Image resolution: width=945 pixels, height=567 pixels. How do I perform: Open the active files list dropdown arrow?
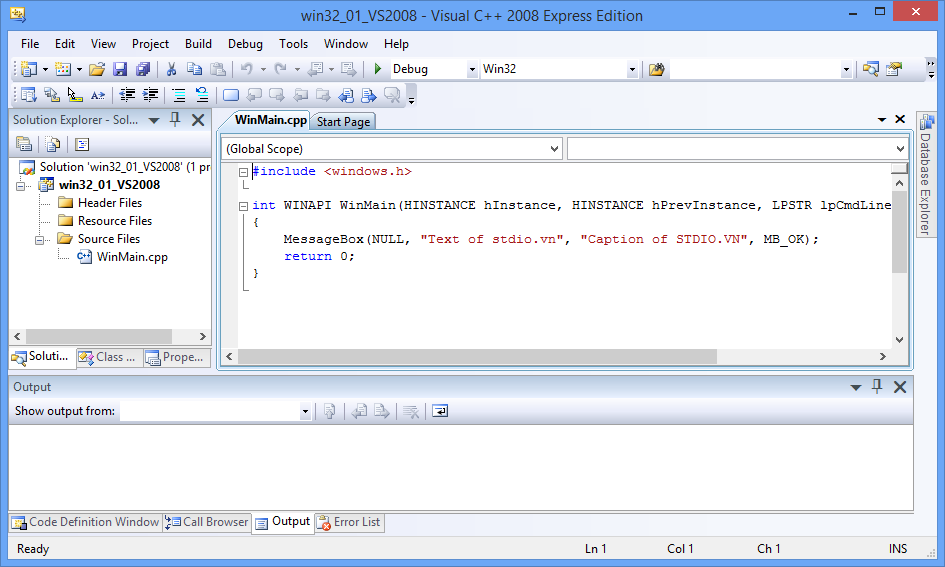click(882, 119)
